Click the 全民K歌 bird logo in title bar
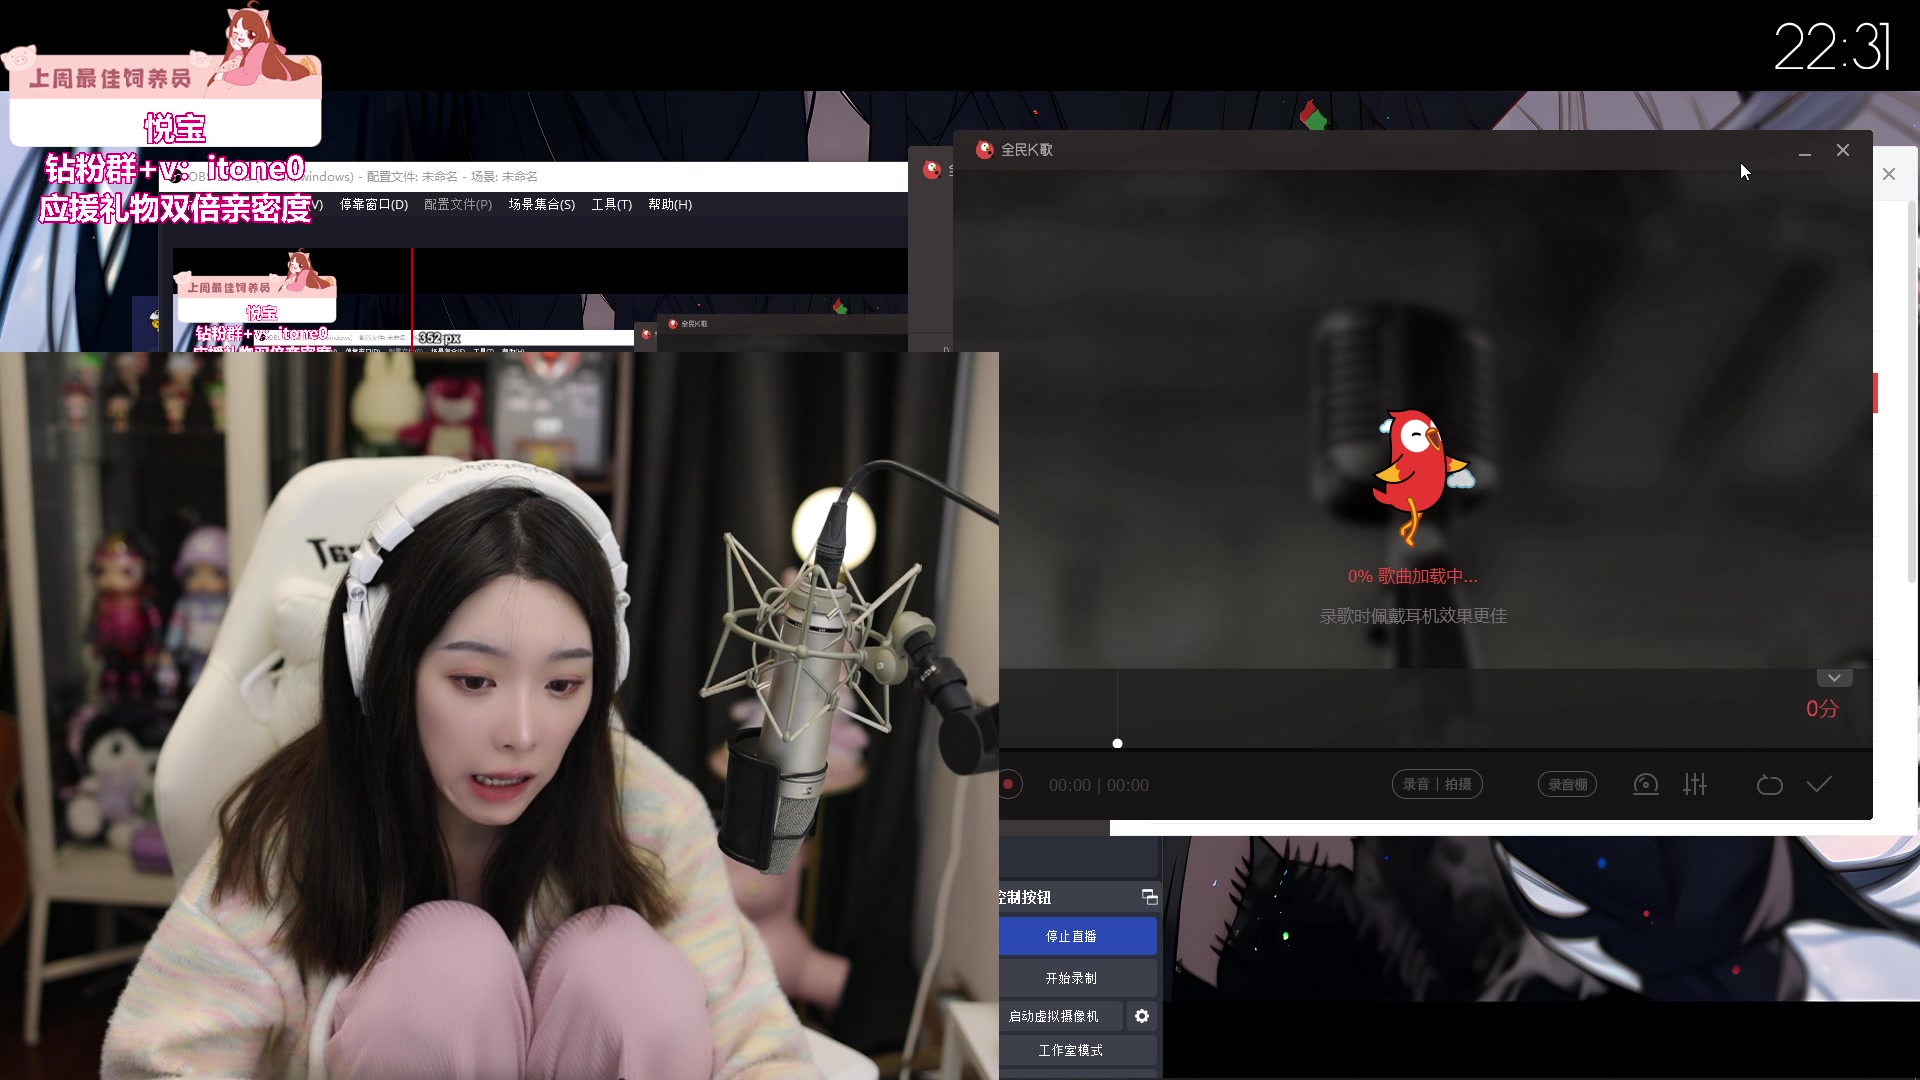The image size is (1920, 1080). click(x=985, y=150)
